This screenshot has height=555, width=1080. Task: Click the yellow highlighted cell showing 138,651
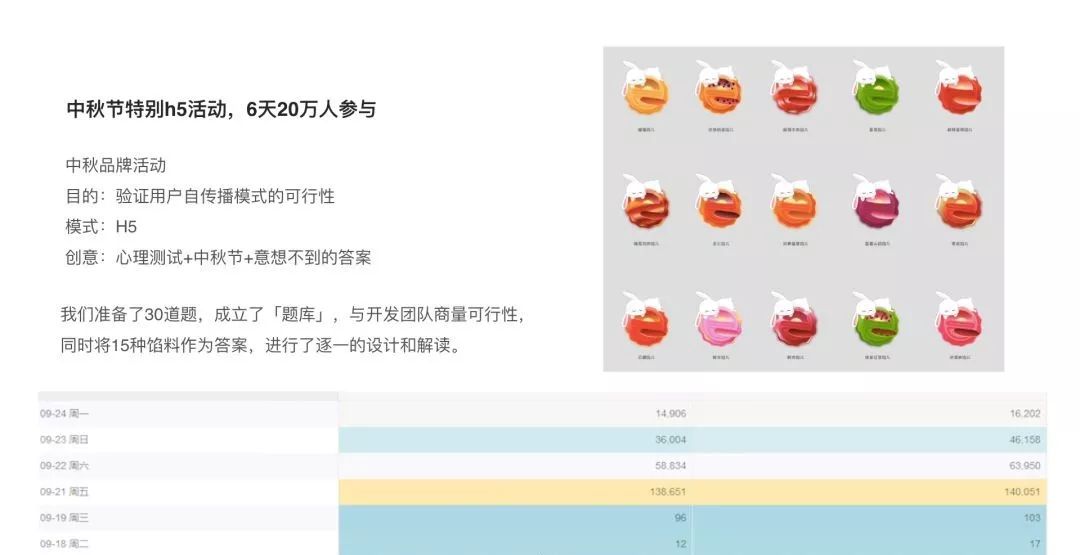(x=515, y=492)
